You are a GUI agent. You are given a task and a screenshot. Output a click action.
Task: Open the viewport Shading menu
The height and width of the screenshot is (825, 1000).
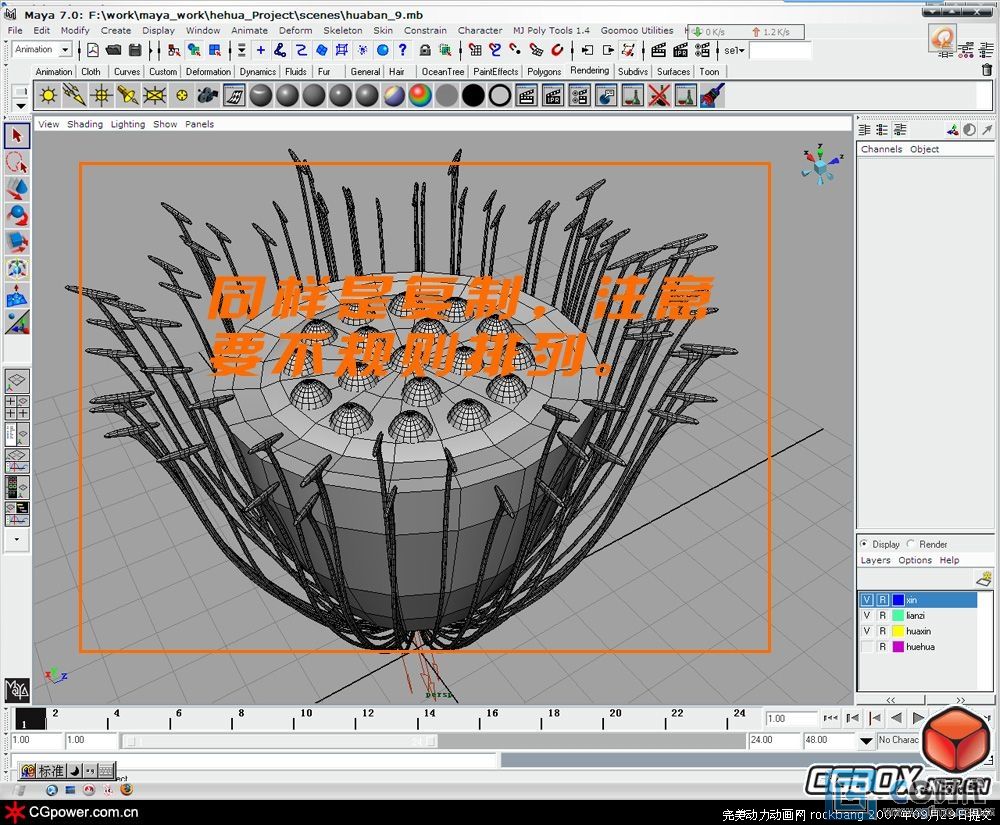(x=85, y=124)
